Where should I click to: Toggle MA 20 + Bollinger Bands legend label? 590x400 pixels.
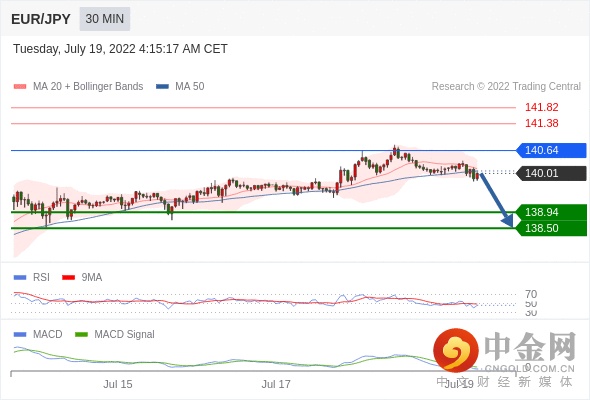pos(88,87)
